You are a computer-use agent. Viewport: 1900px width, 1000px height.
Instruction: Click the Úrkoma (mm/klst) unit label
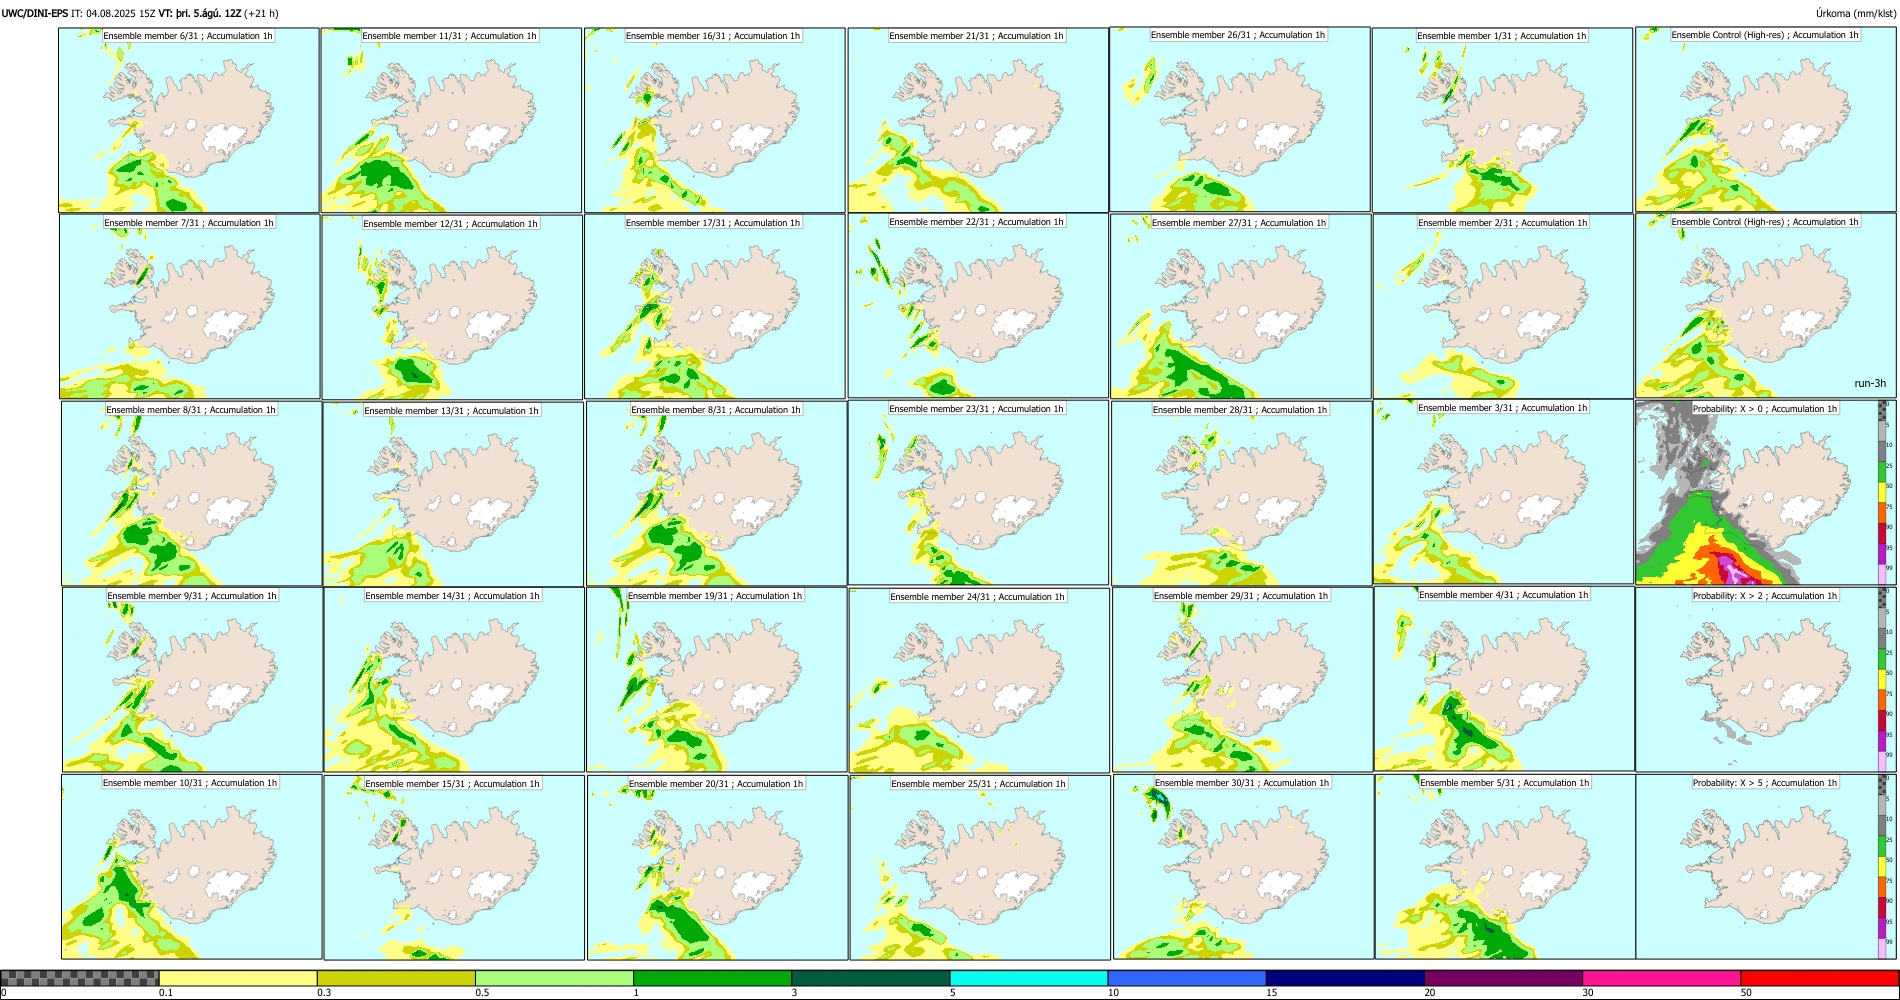pos(1856,13)
